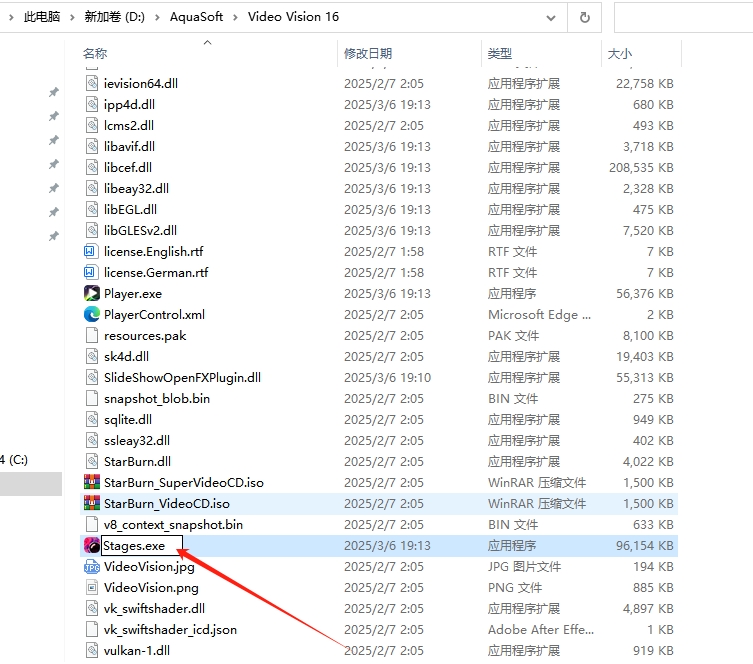
Task: Click the v8_context_snapshot.bin file icon
Action: (x=92, y=525)
